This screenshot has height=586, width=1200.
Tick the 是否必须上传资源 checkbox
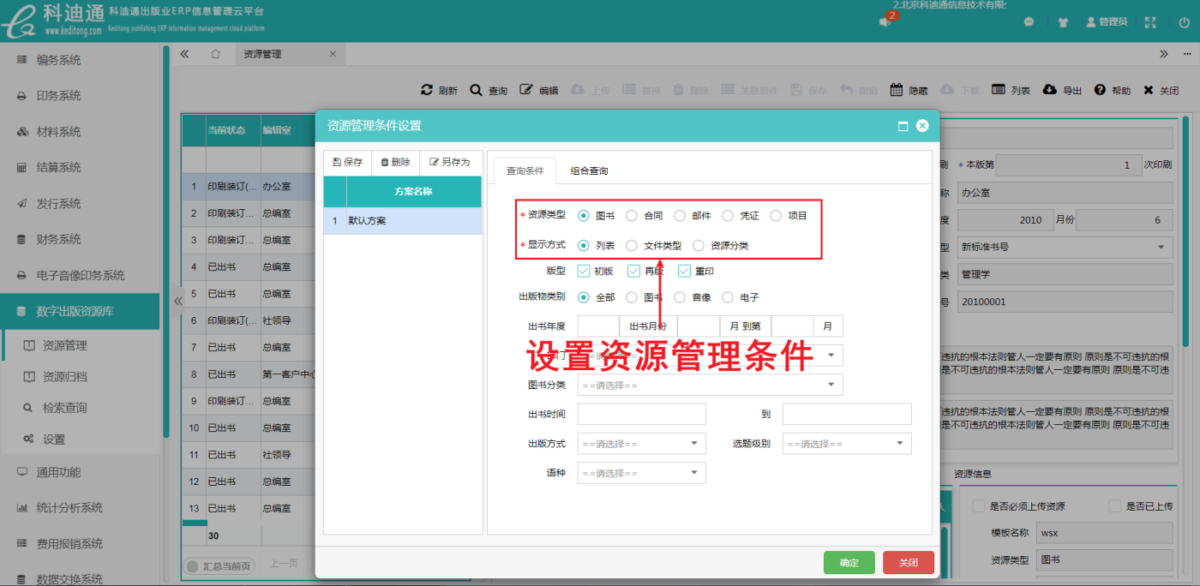click(x=979, y=507)
